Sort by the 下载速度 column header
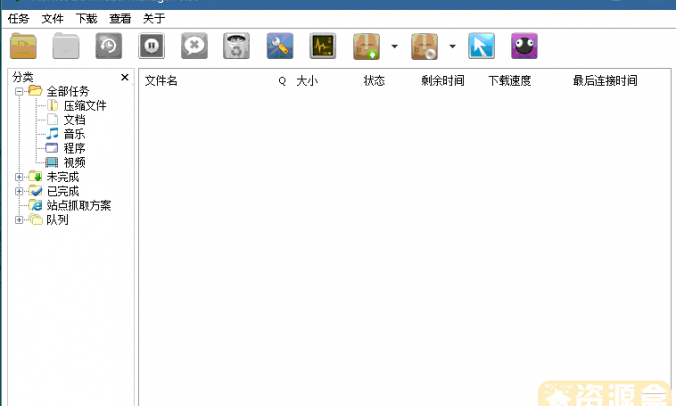This screenshot has height=406, width=676. [x=510, y=81]
